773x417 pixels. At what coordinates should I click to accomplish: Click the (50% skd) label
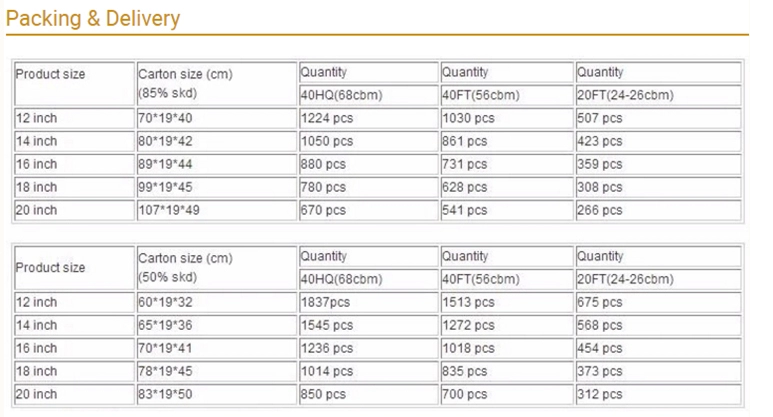tap(167, 279)
